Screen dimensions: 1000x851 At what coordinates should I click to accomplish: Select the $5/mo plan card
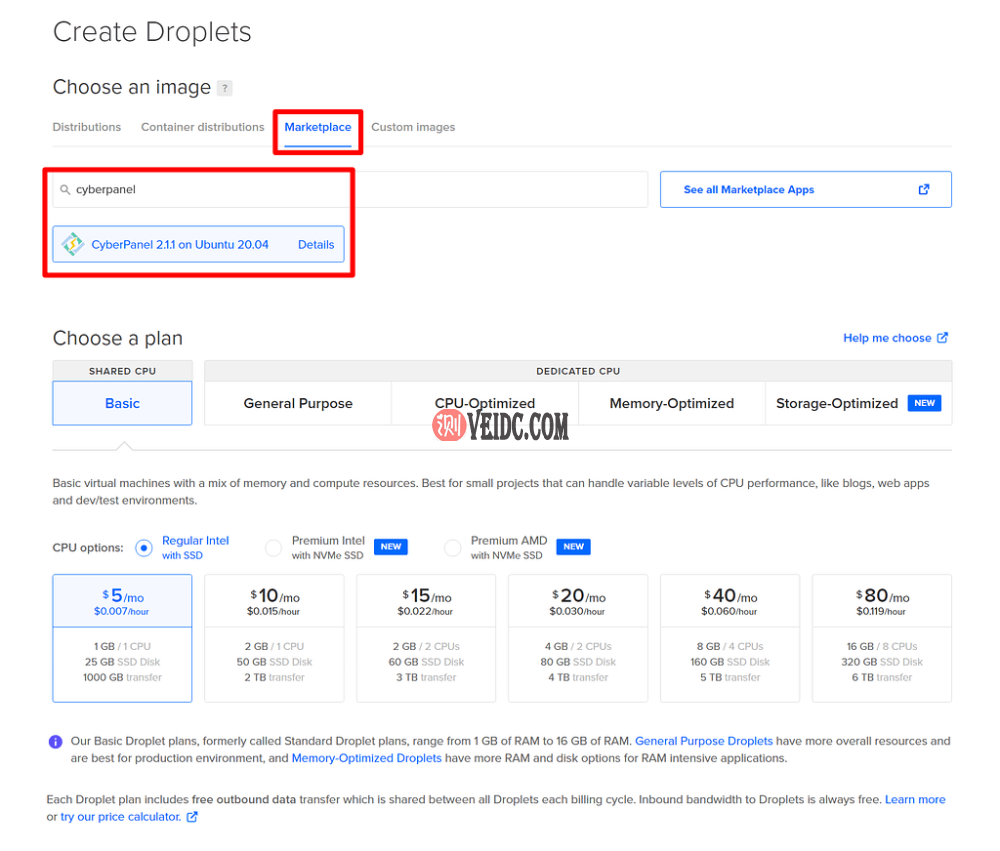[x=122, y=638]
